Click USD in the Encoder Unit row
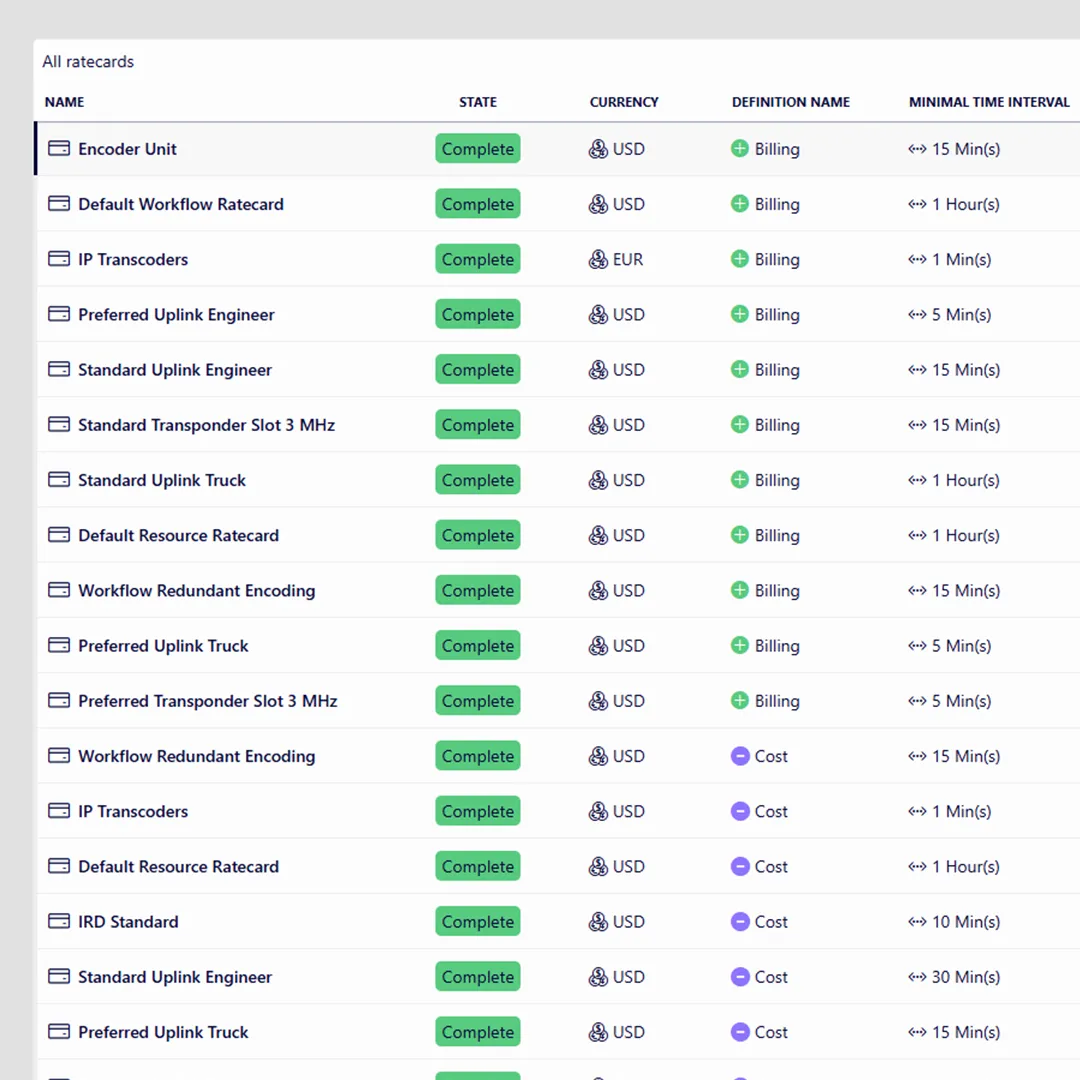This screenshot has width=1080, height=1080. click(629, 149)
